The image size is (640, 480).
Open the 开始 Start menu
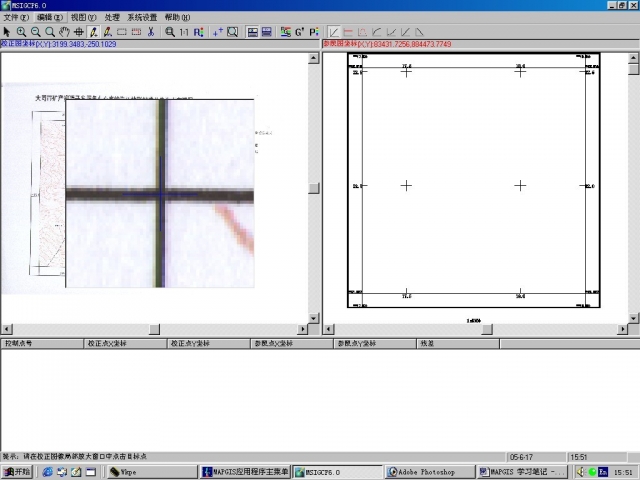click(18, 472)
